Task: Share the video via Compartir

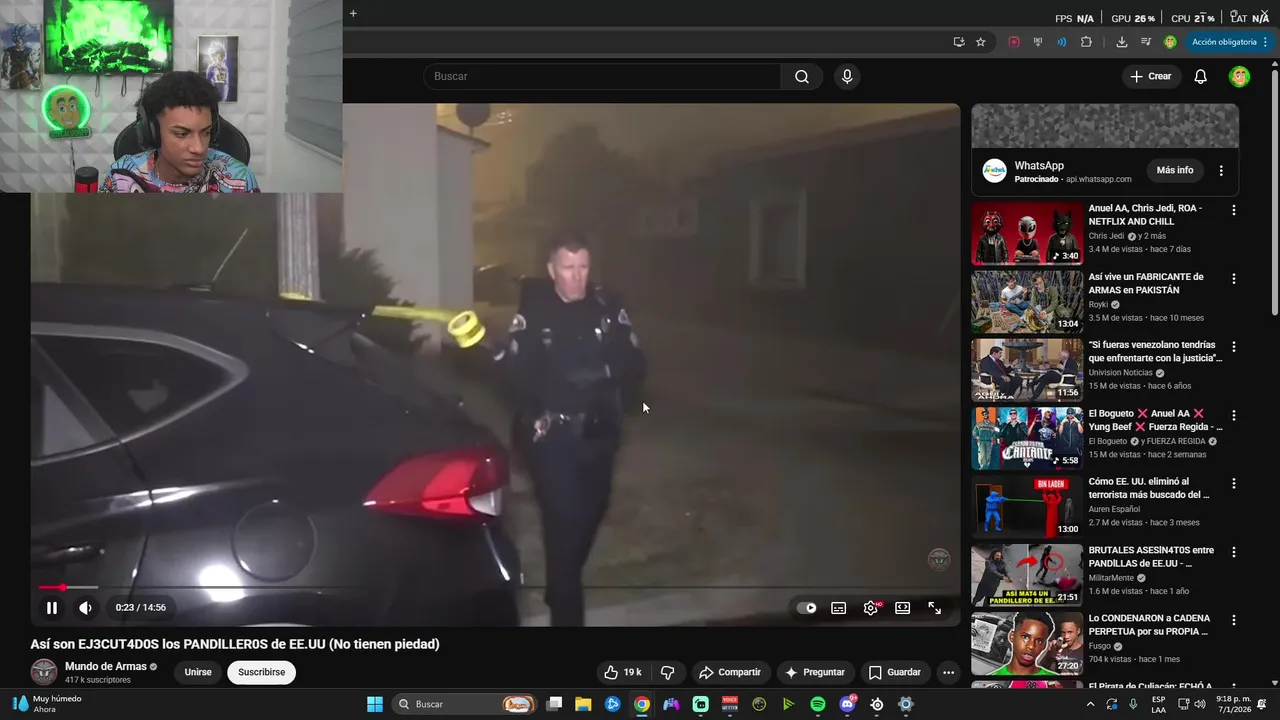Action: [730, 672]
